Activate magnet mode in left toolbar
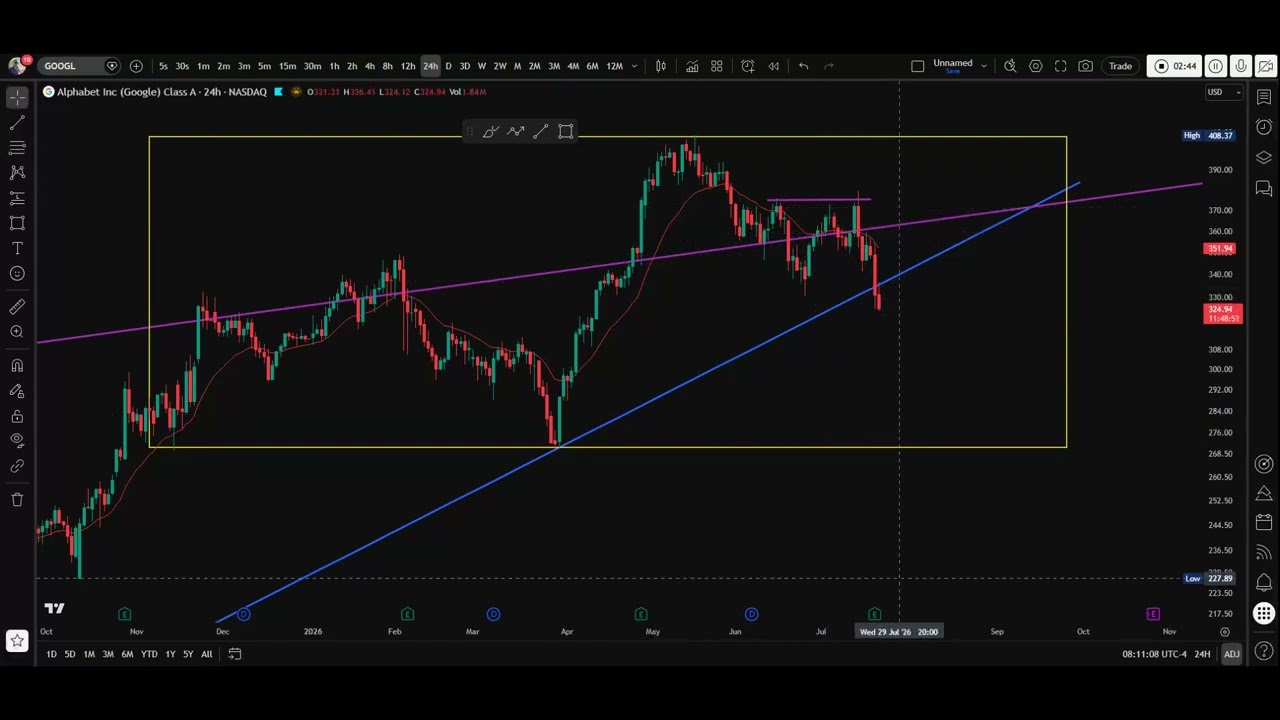1280x720 pixels. (x=17, y=366)
